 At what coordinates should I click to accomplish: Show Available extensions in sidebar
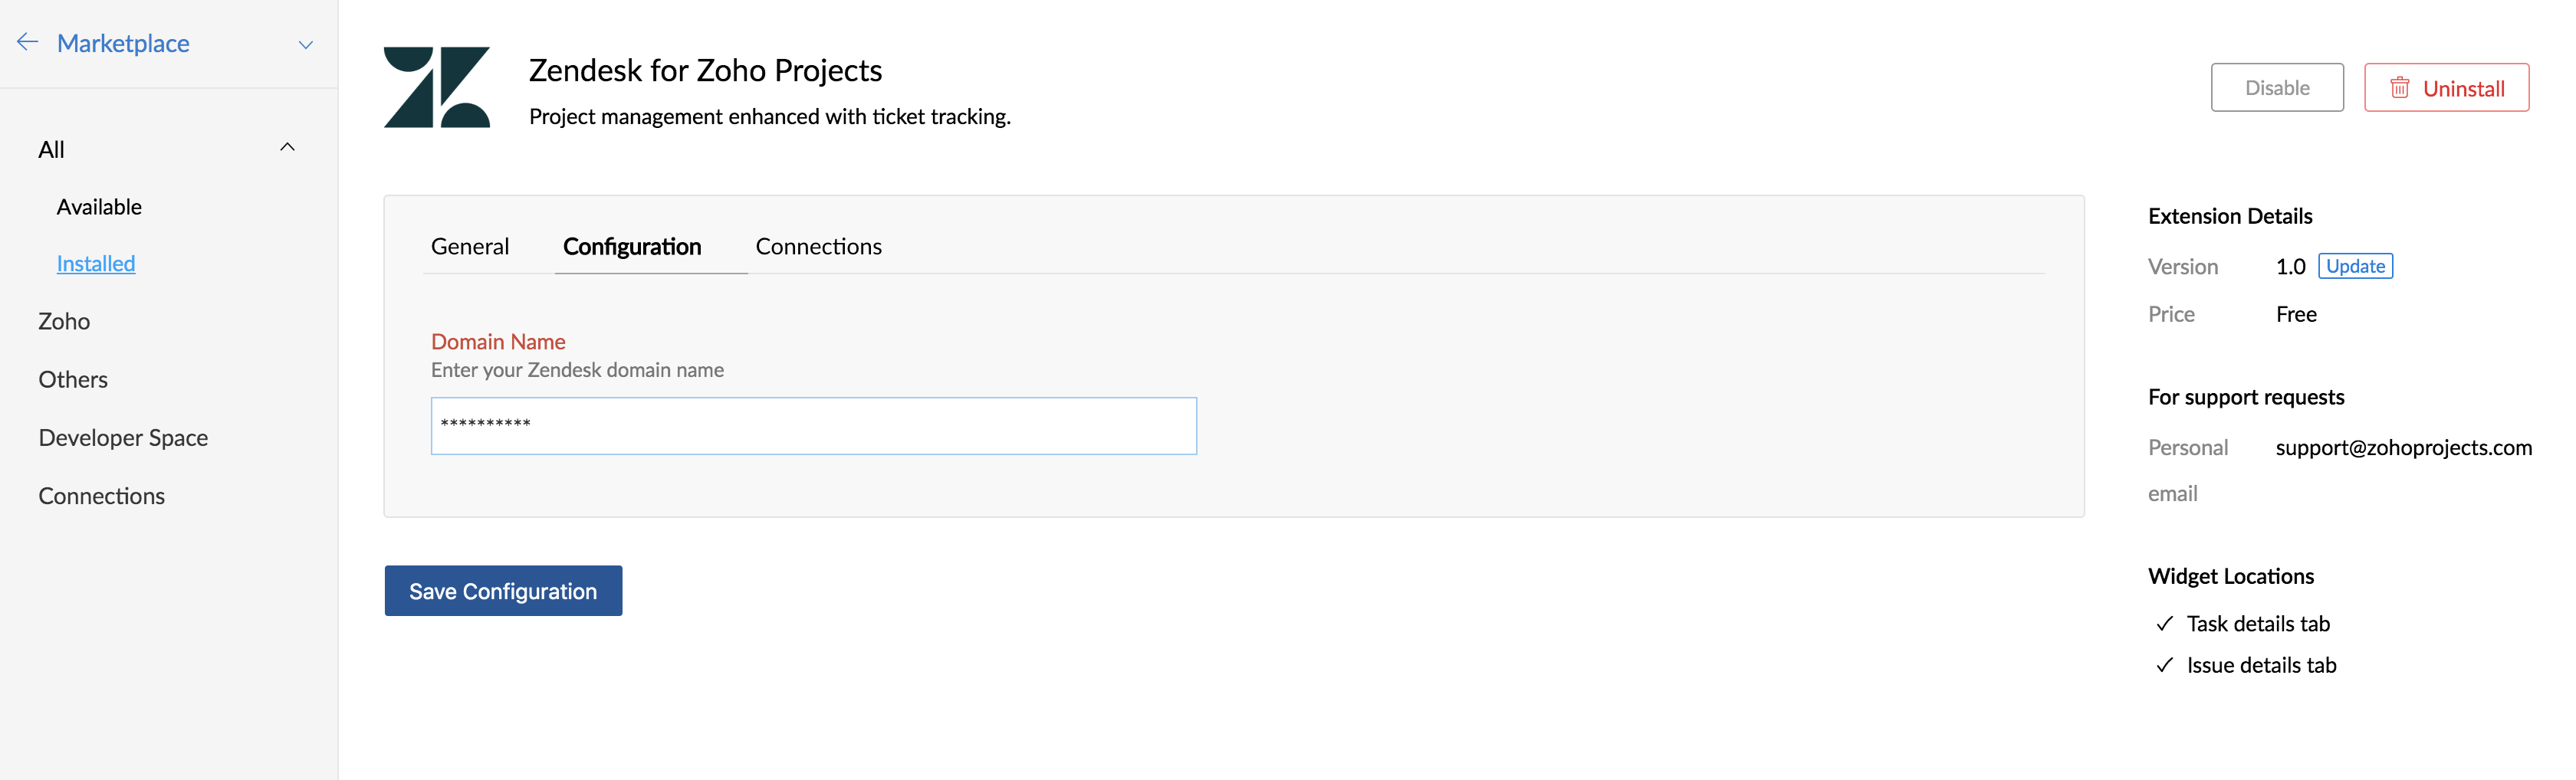(99, 207)
